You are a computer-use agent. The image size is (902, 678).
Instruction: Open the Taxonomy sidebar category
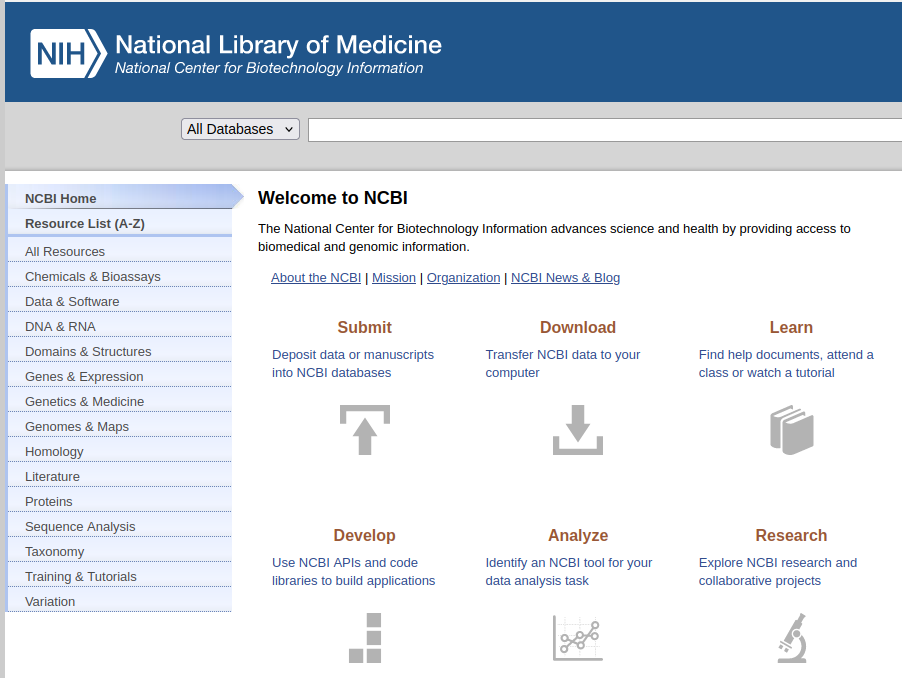(x=55, y=551)
